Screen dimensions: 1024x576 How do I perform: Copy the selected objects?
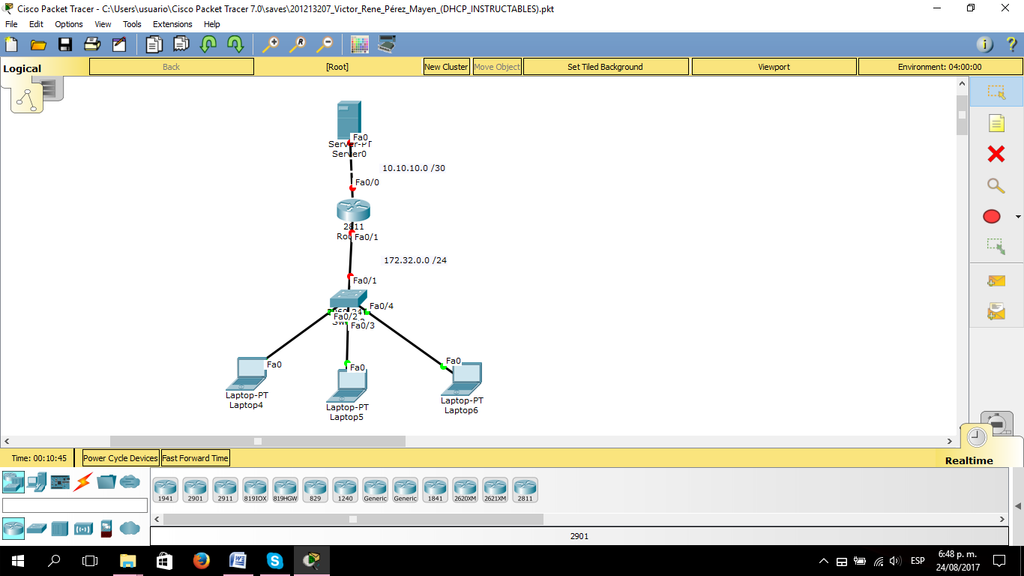tap(154, 44)
